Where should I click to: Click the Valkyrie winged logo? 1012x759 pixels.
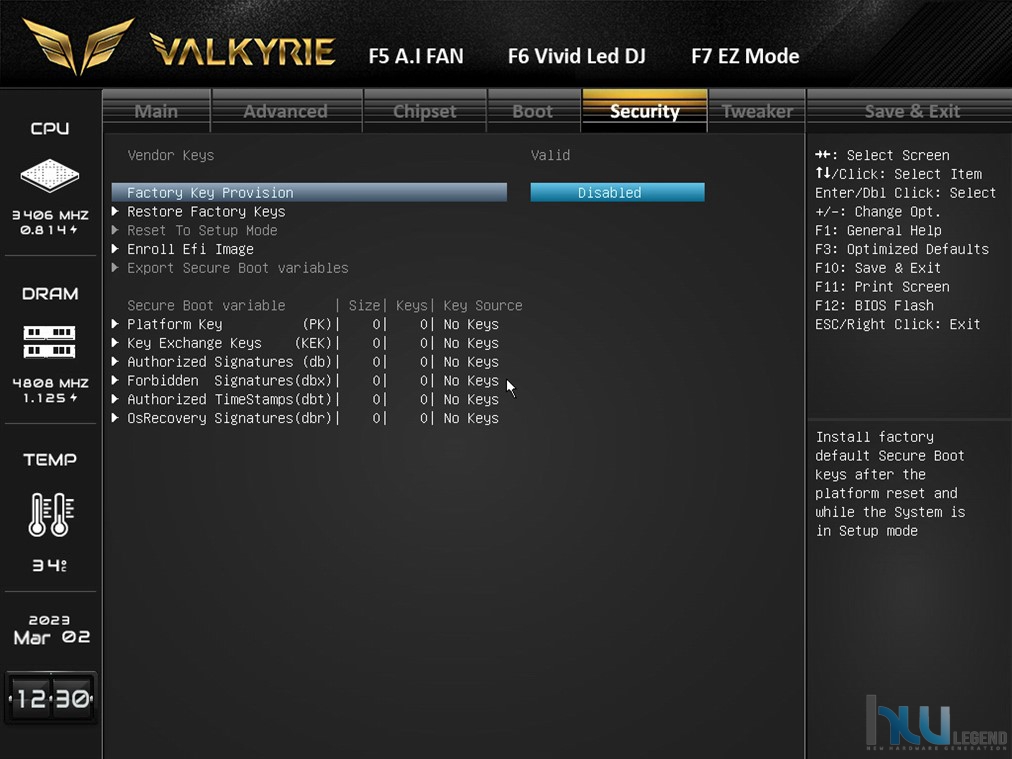(78, 46)
